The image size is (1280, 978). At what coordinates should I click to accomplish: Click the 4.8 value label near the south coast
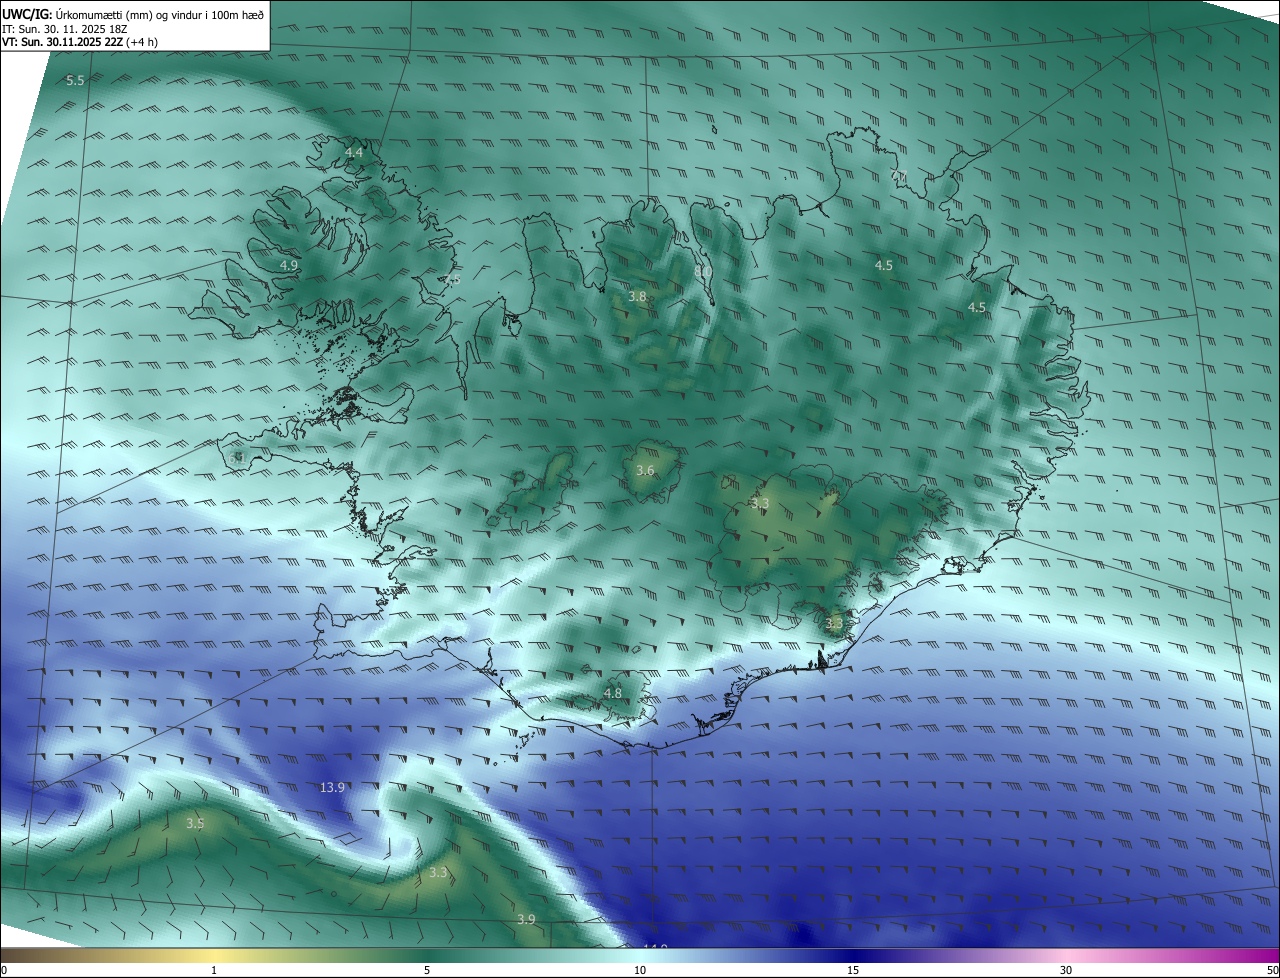click(x=613, y=693)
